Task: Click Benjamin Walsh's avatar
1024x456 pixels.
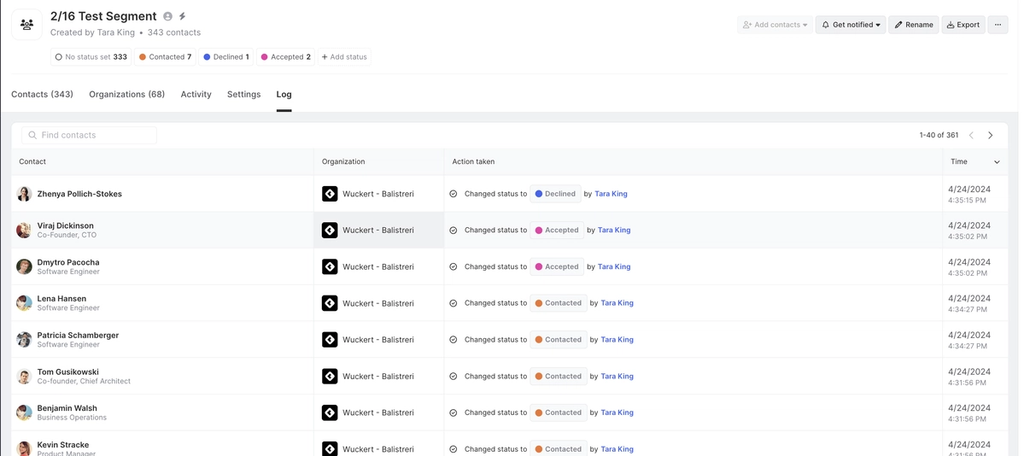Action: (x=24, y=413)
